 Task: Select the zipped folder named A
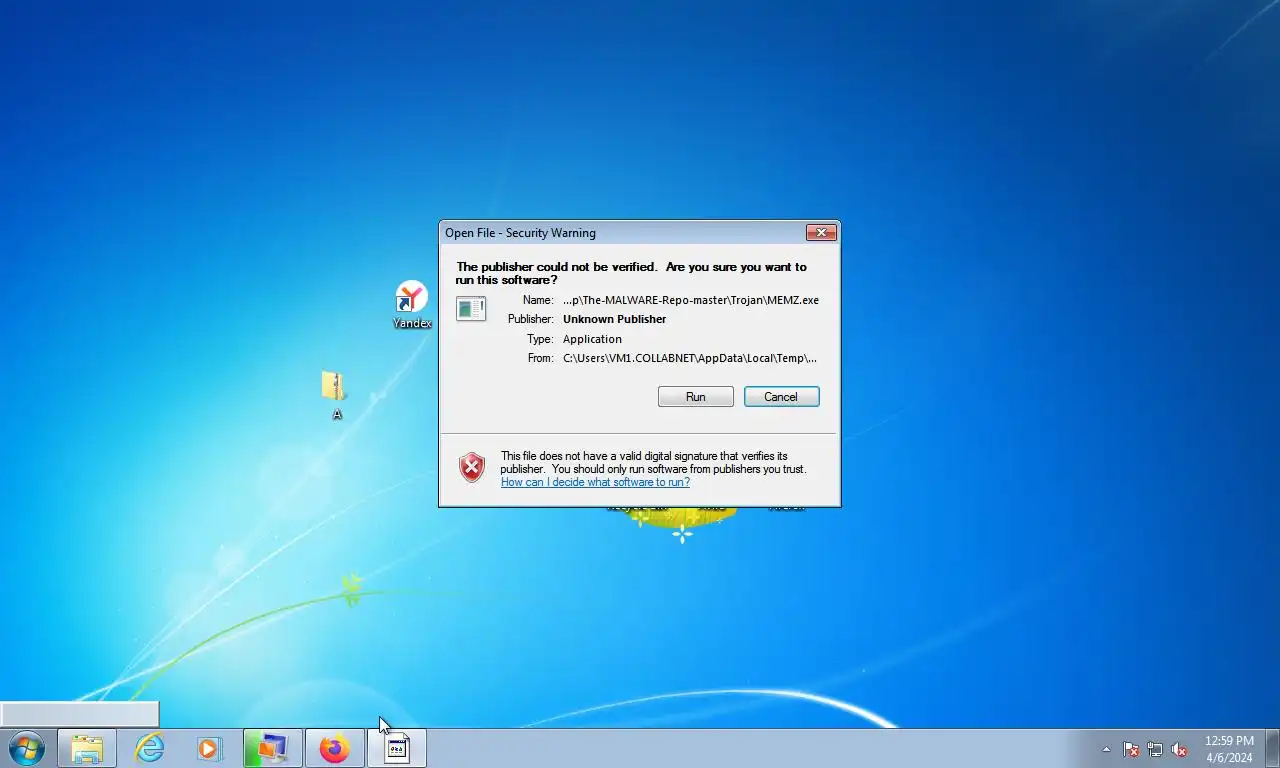[x=334, y=395]
